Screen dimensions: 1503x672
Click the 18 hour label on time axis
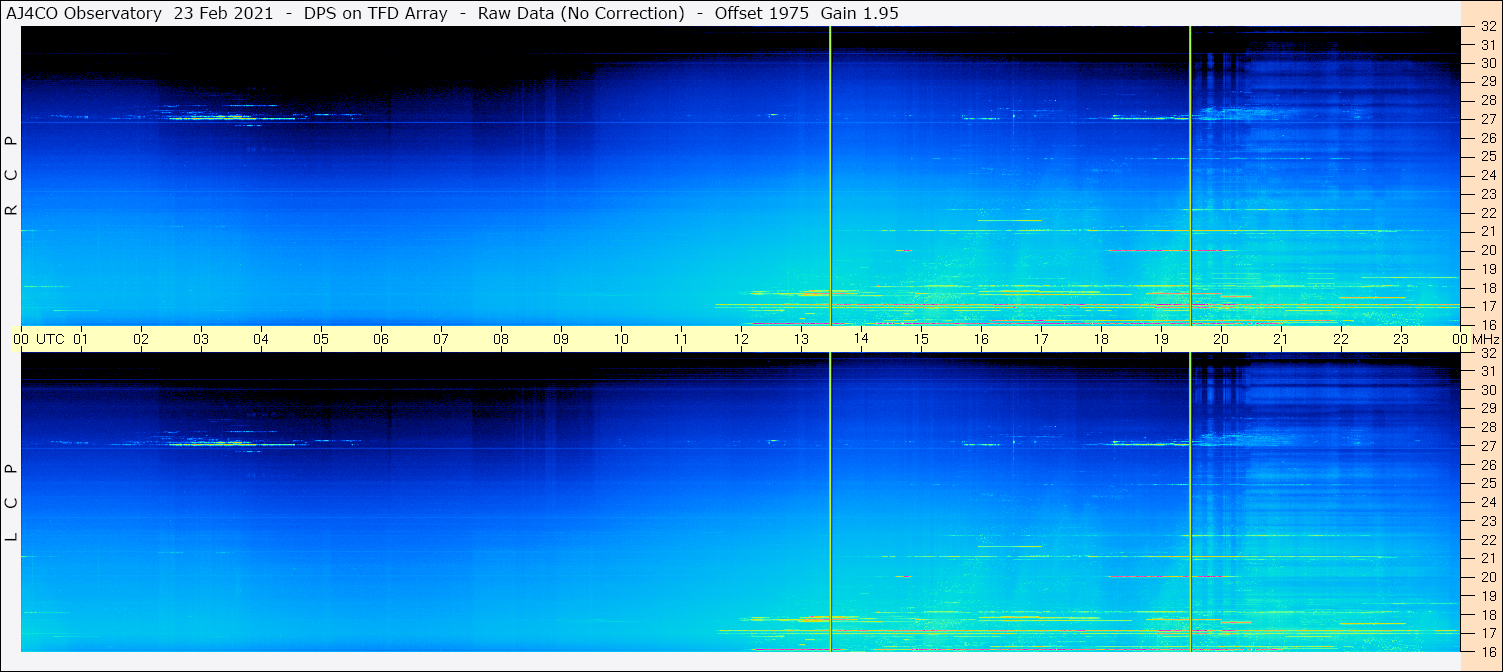tap(1101, 339)
